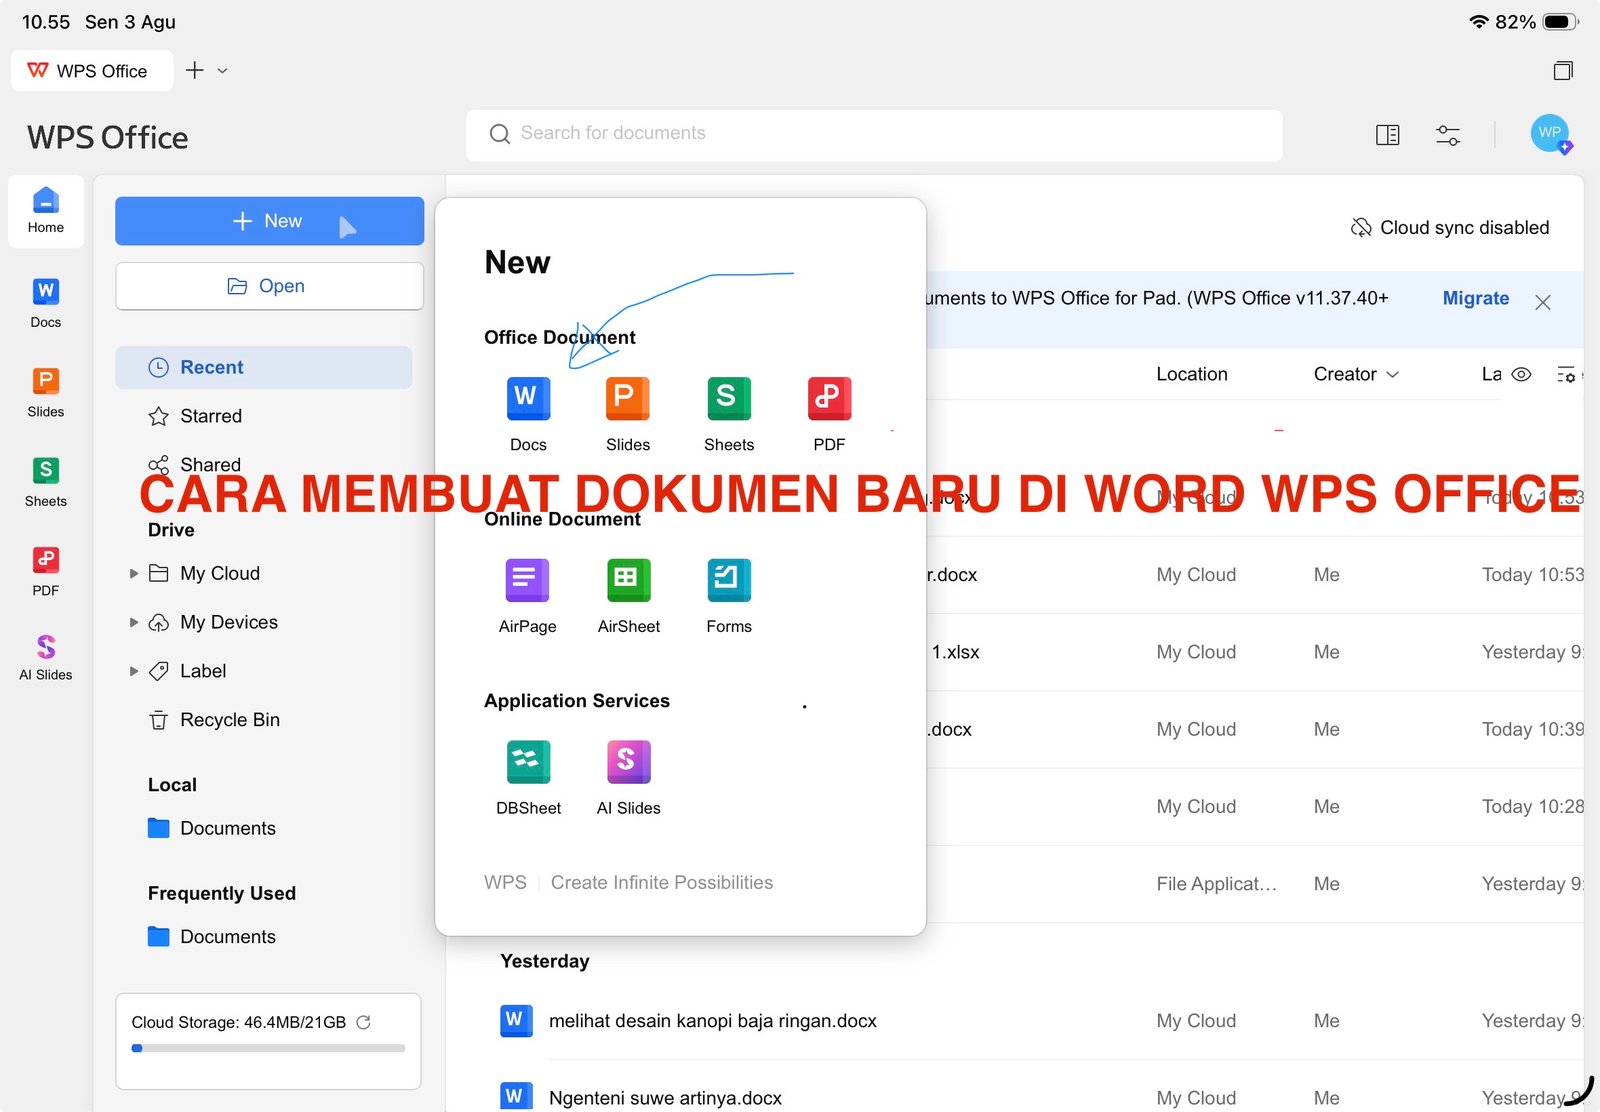1600x1112 pixels.
Task: Select the Recent list
Action: (264, 368)
